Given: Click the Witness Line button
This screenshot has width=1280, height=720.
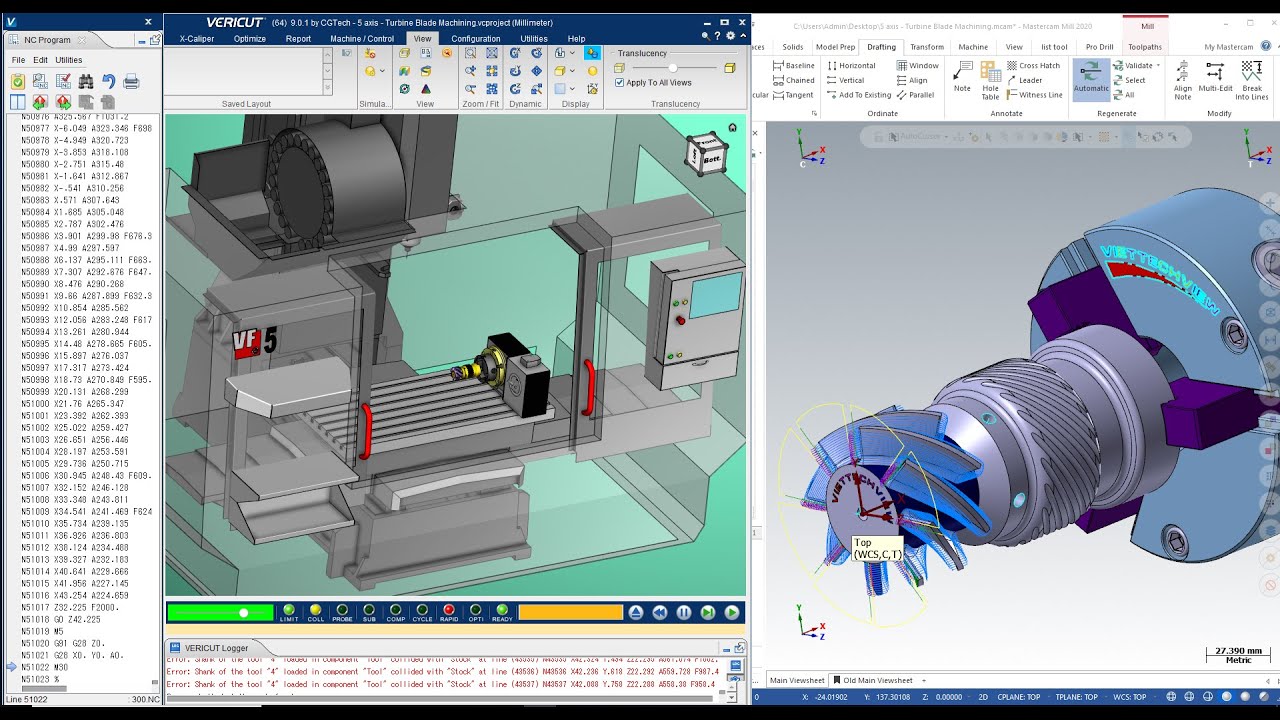Looking at the screenshot, I should point(1035,95).
